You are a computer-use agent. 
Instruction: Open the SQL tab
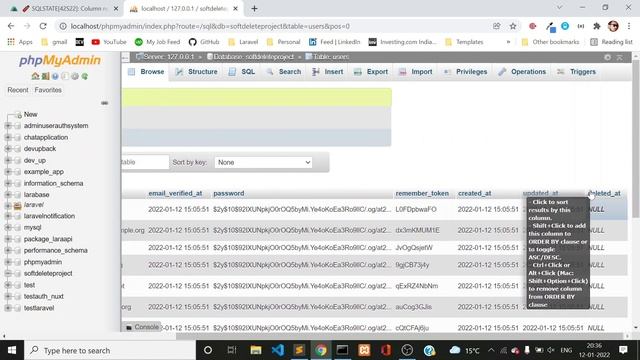(x=242, y=72)
